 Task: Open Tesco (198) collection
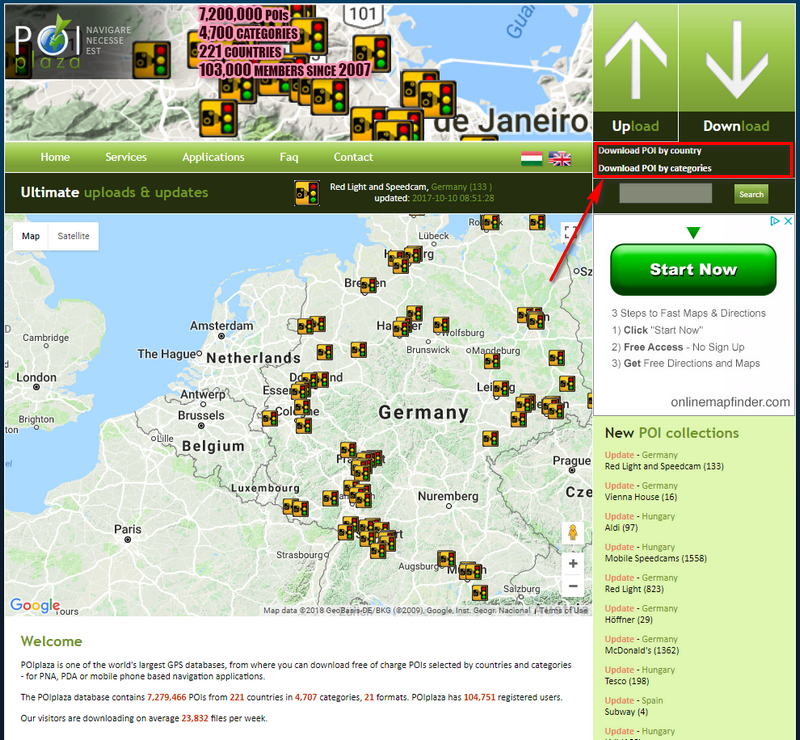[627, 681]
